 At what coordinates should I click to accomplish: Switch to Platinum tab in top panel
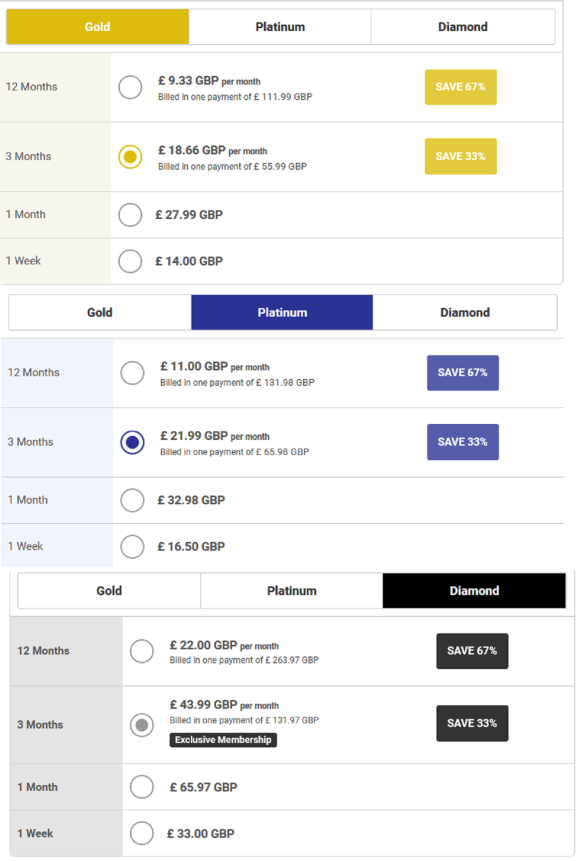(x=280, y=26)
